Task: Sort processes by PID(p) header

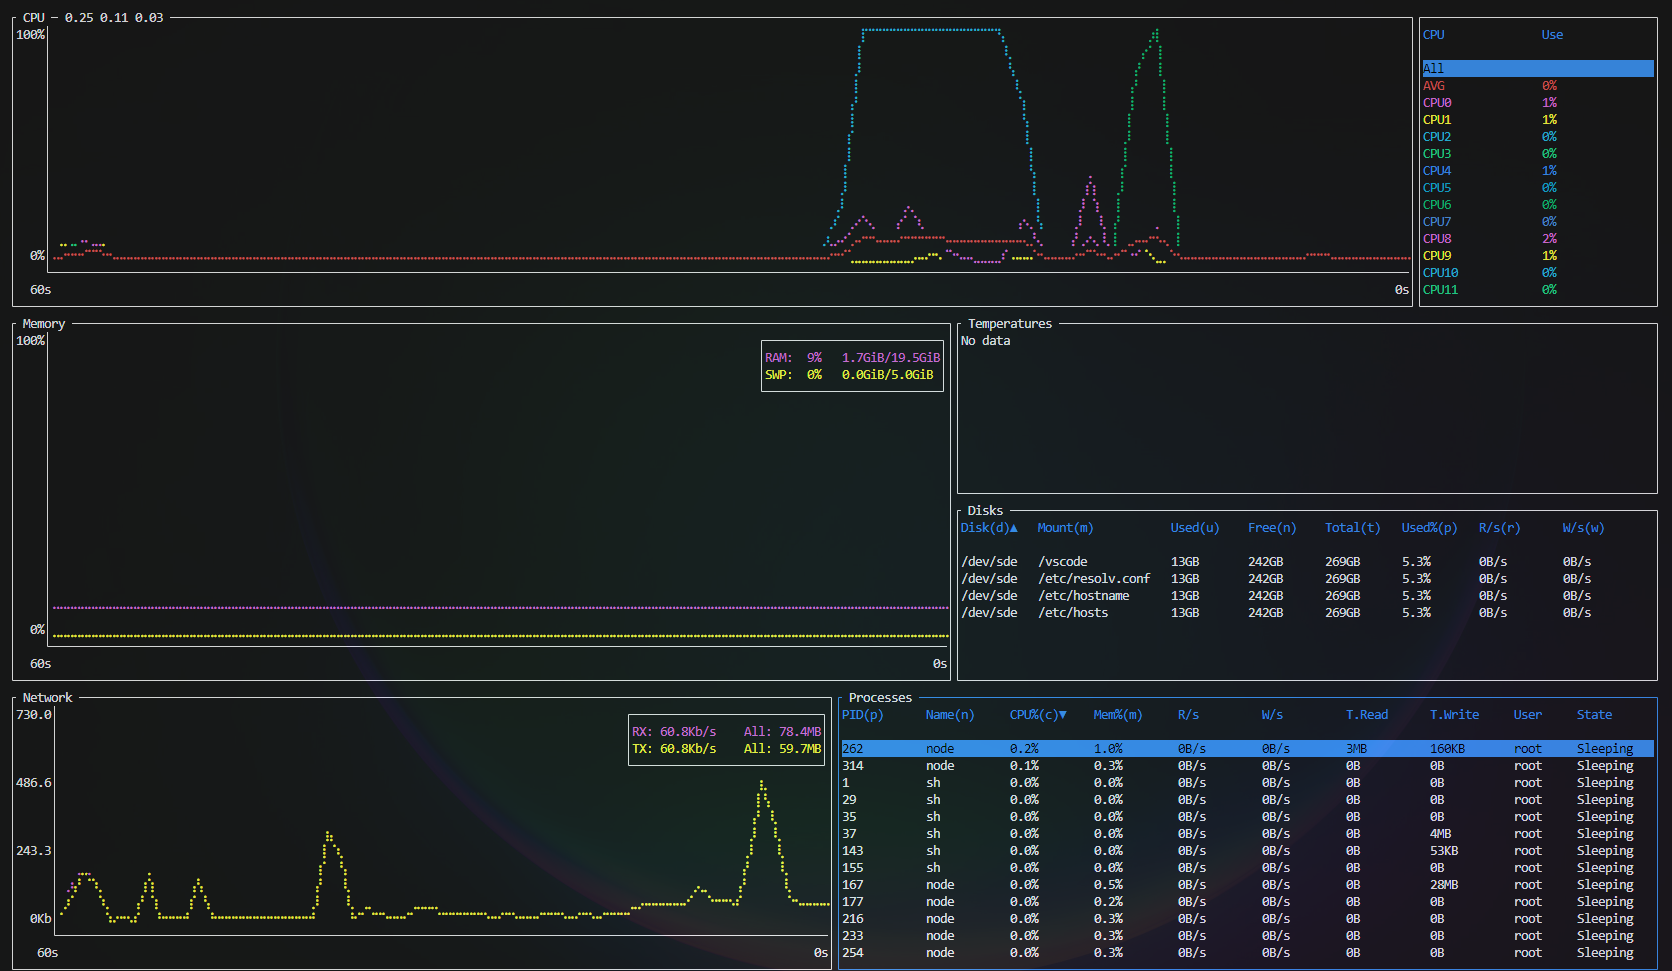Action: [862, 715]
